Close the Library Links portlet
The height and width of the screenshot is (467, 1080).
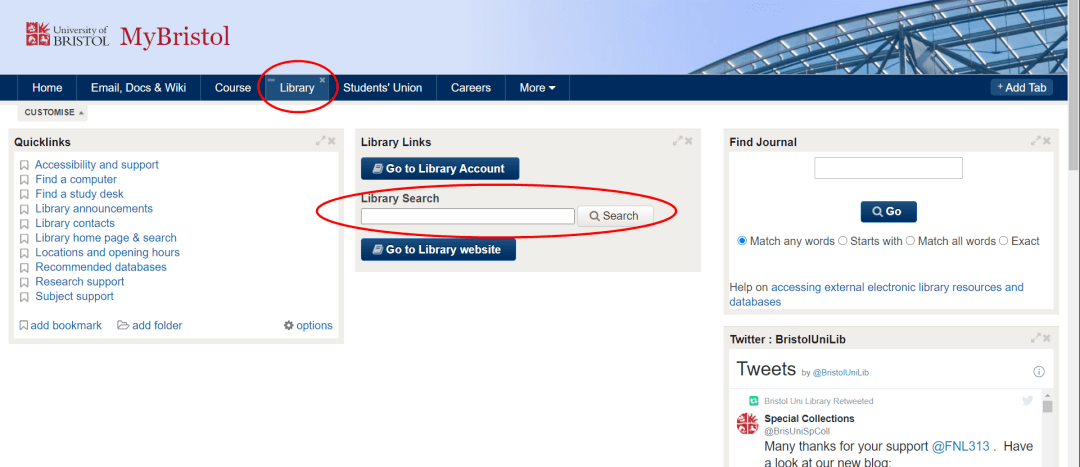[x=689, y=141]
